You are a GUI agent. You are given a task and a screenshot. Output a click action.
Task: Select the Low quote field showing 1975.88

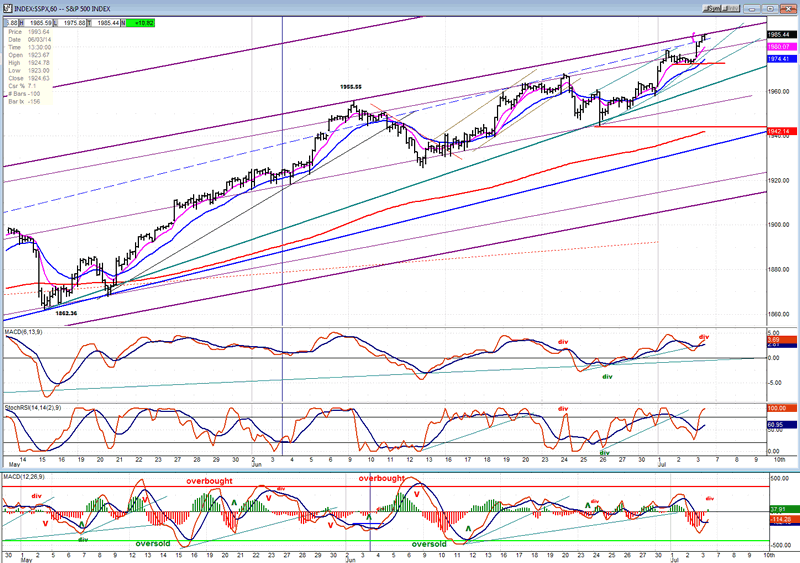coord(72,23)
